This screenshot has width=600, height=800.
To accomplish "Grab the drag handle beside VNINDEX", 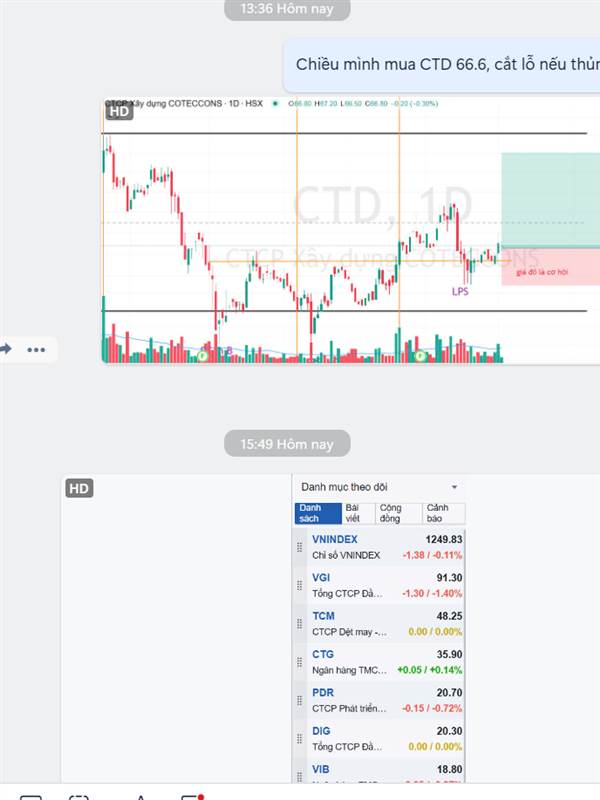I will [x=299, y=547].
